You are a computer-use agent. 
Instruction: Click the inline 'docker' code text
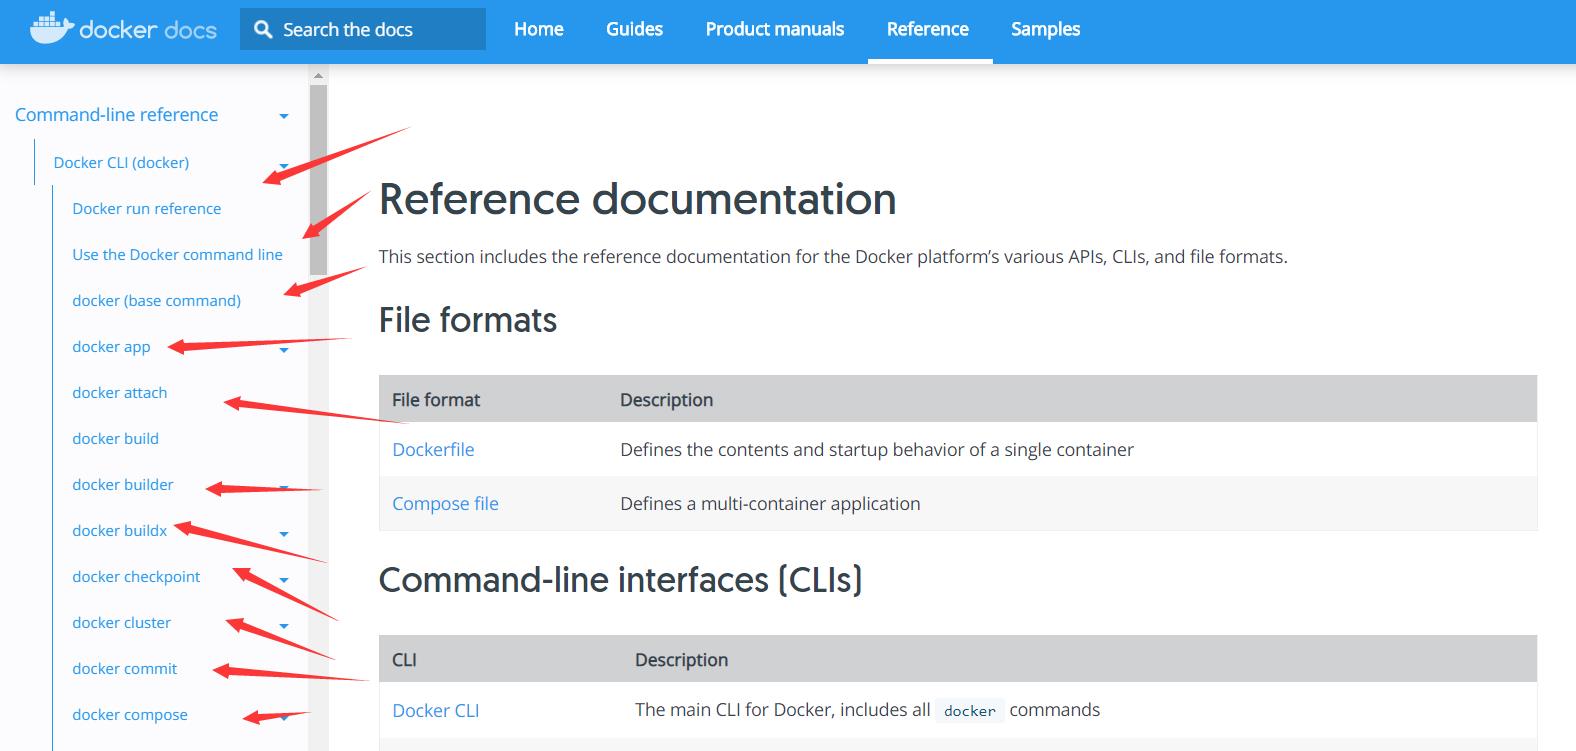(970, 711)
